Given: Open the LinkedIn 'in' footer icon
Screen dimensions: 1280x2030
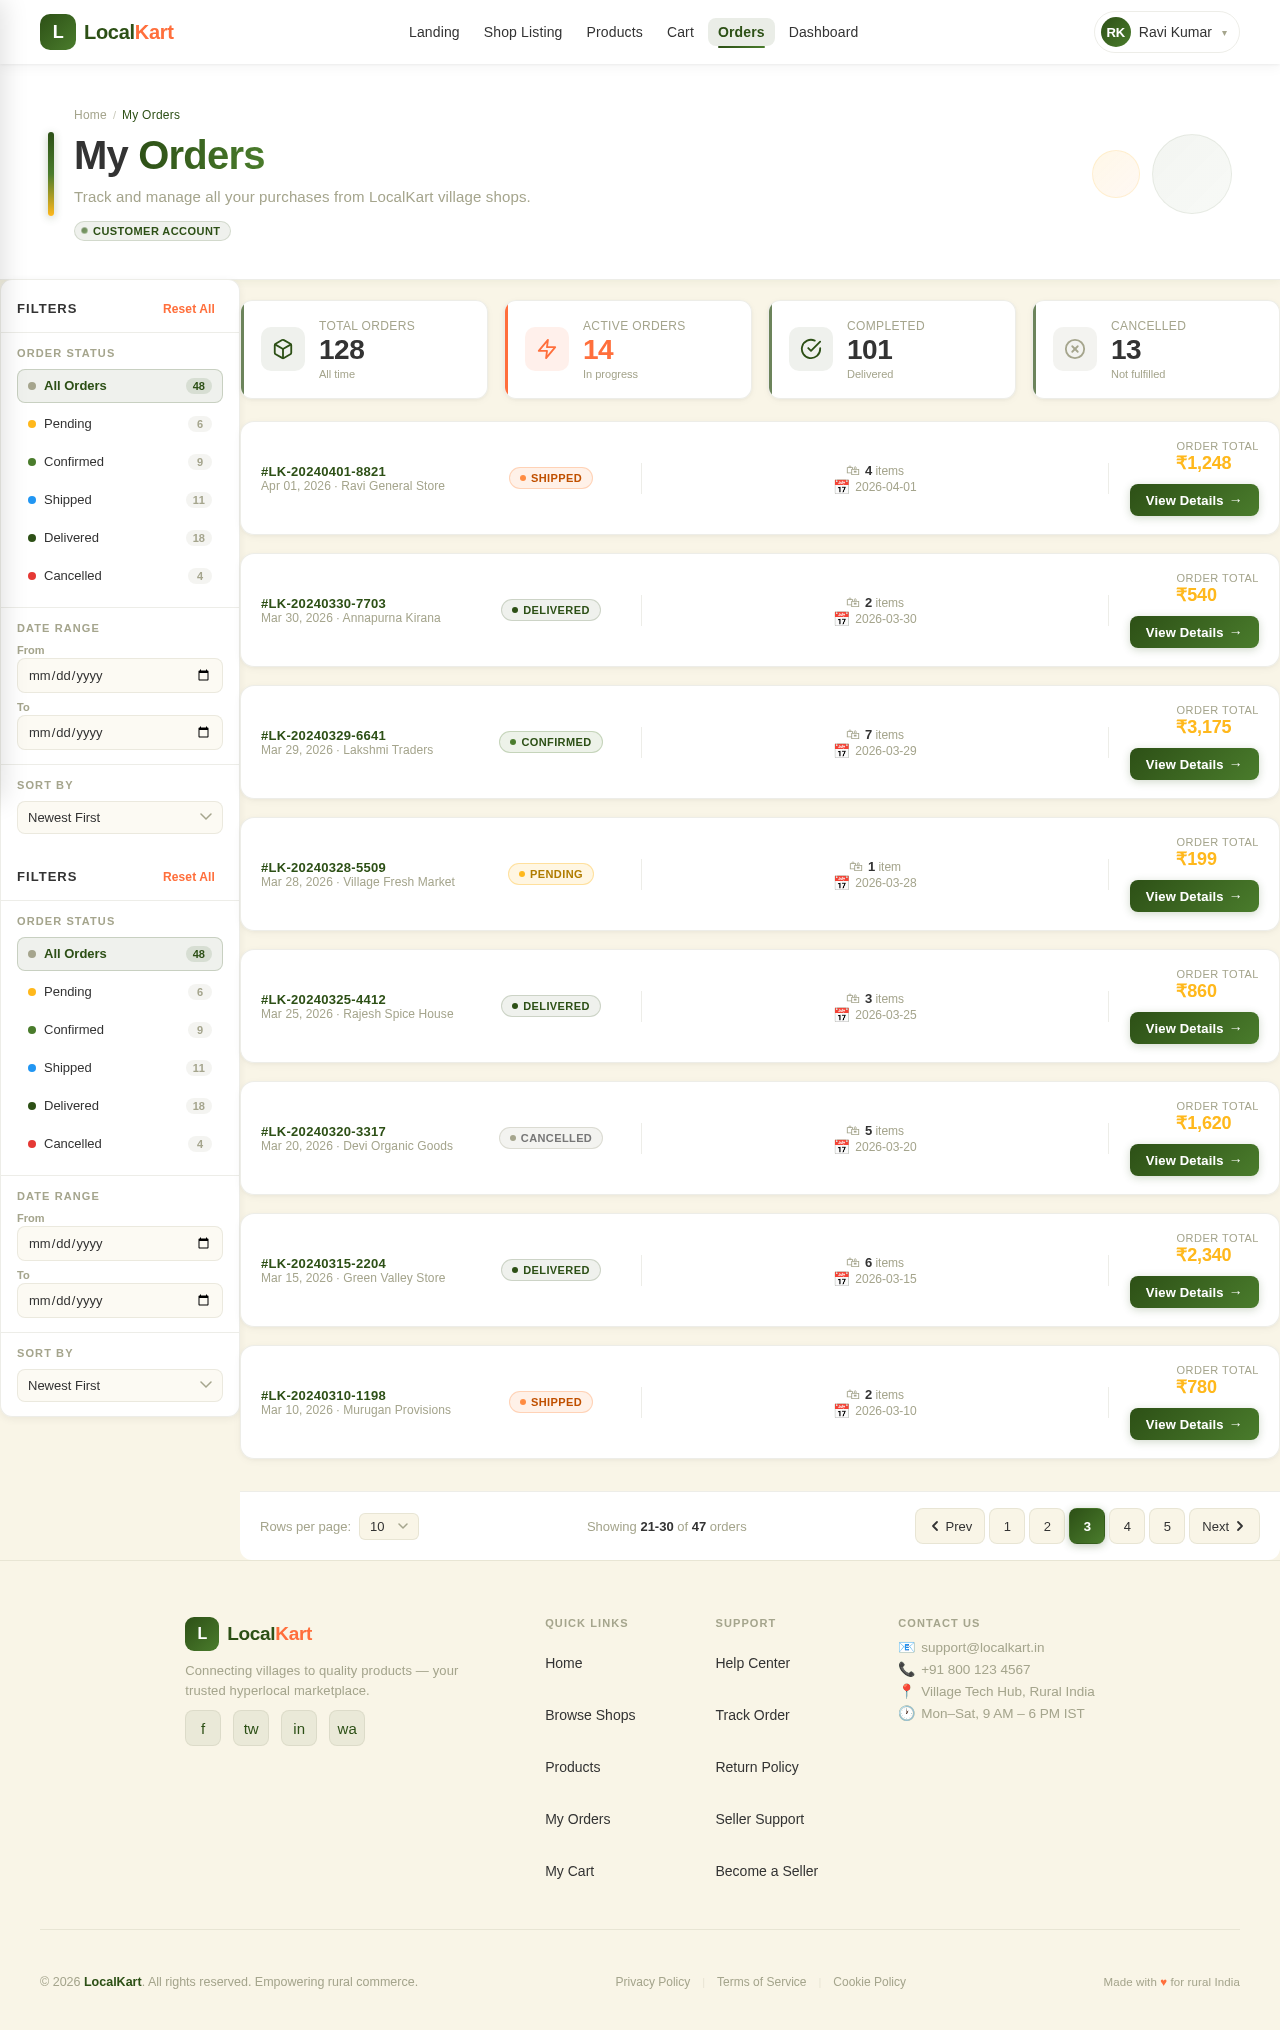Looking at the screenshot, I should [x=299, y=1728].
